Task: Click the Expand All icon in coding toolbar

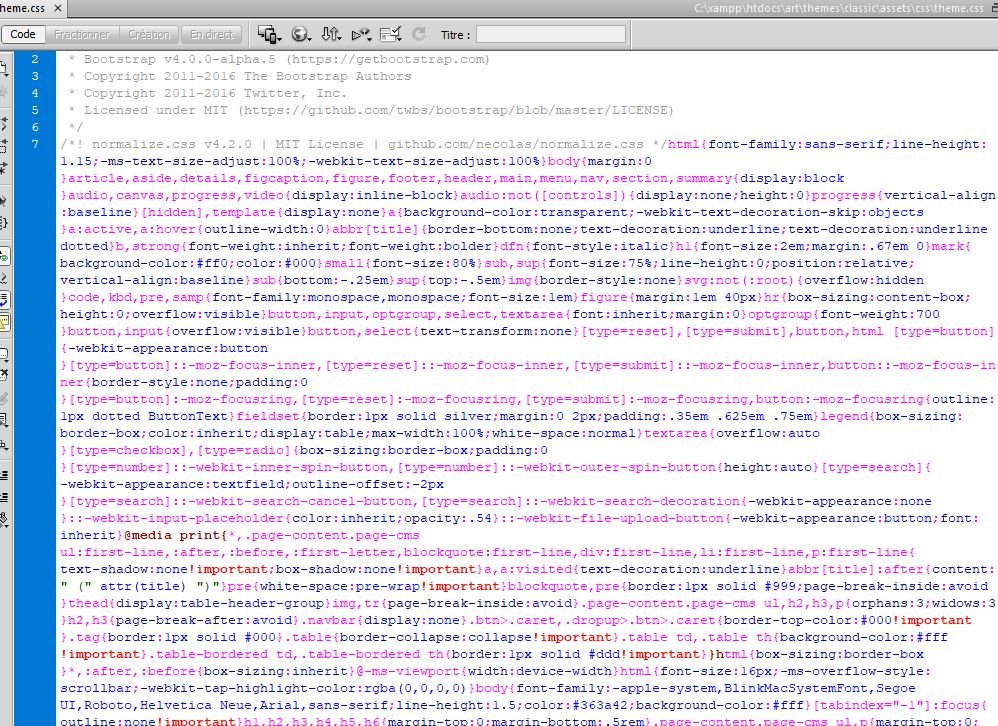Action: pyautogui.click(x=3, y=168)
